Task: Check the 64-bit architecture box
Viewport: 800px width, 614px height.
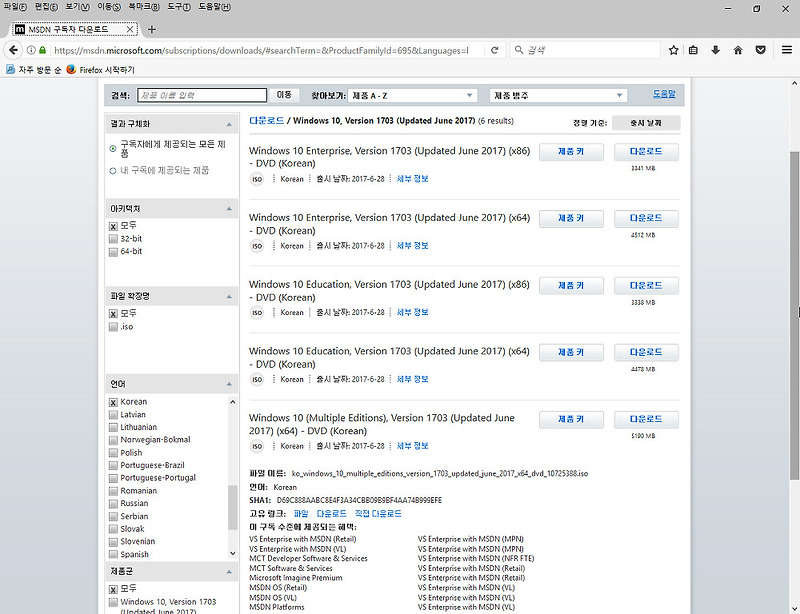Action: click(x=113, y=252)
